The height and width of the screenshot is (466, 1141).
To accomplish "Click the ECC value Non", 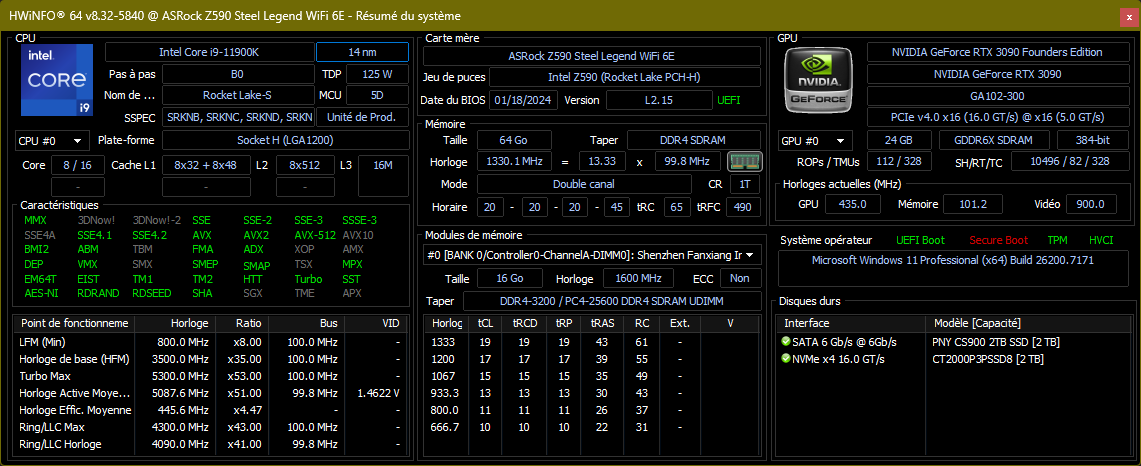I will [x=740, y=278].
